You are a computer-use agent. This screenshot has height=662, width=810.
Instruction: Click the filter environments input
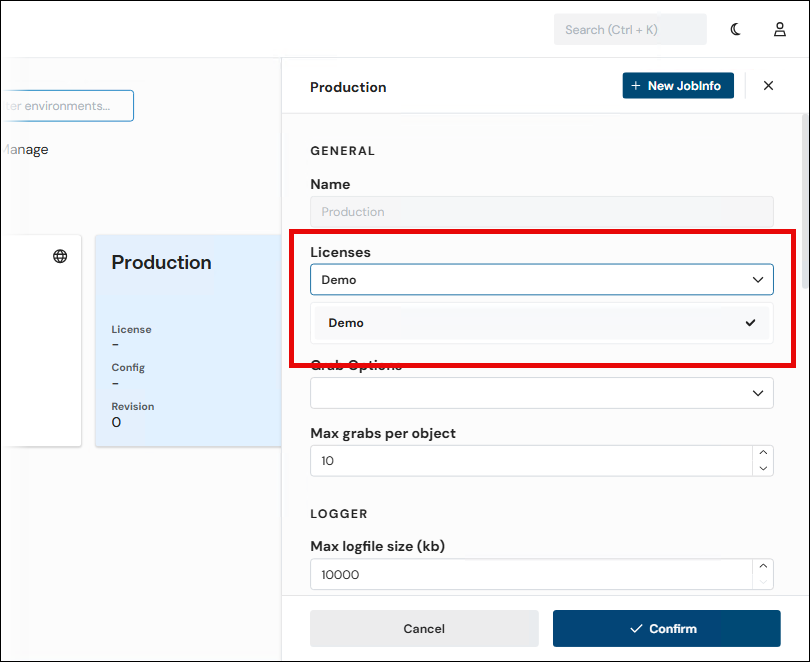67,106
